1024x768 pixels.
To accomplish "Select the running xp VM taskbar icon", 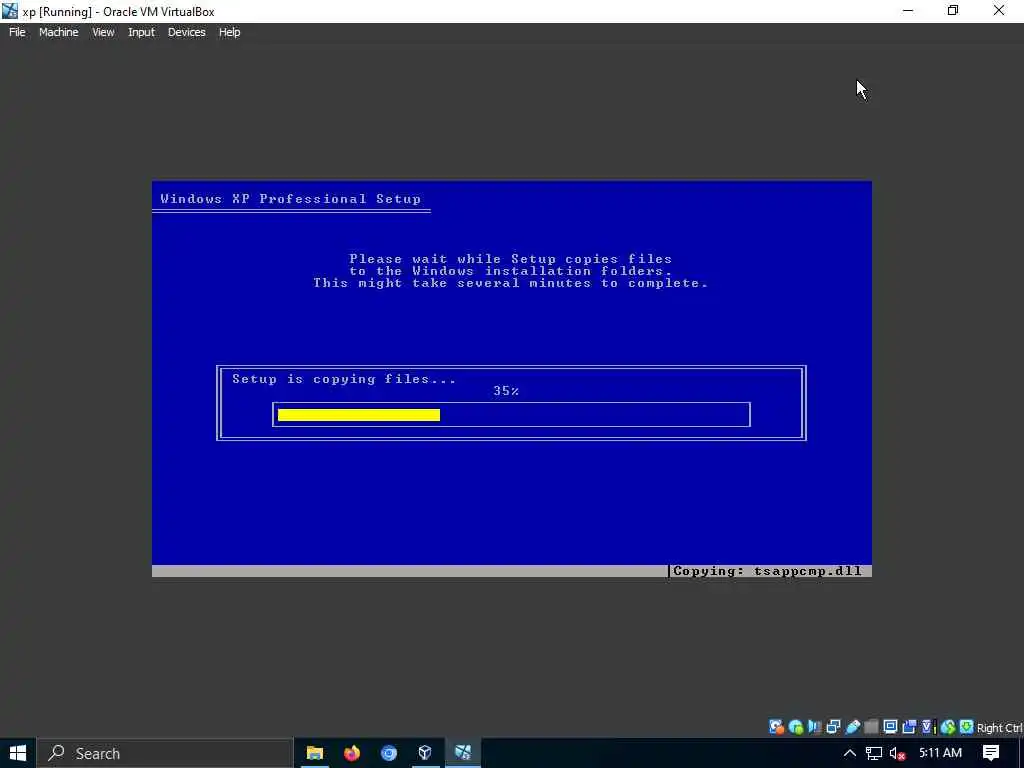I will point(463,753).
